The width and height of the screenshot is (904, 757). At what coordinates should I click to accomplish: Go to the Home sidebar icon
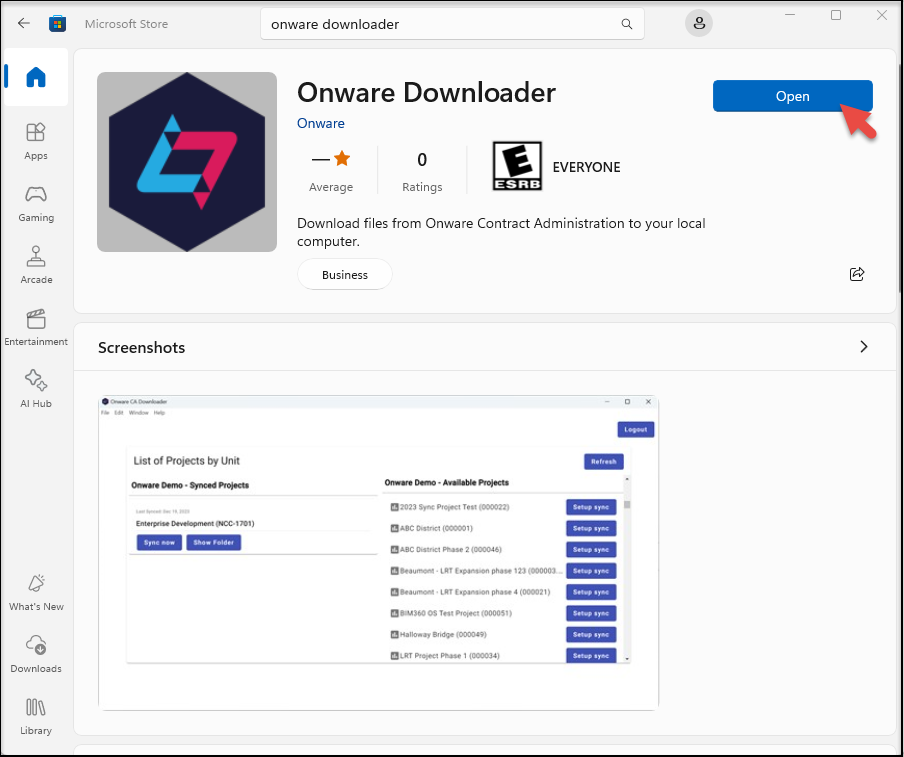36,77
